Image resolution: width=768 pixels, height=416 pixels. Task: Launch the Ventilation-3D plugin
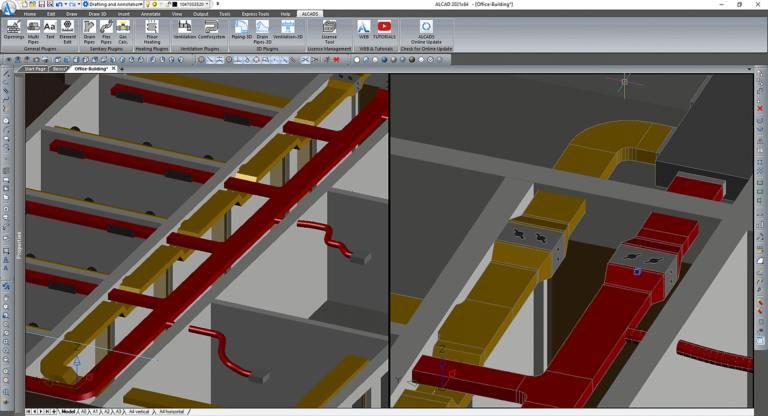point(288,29)
